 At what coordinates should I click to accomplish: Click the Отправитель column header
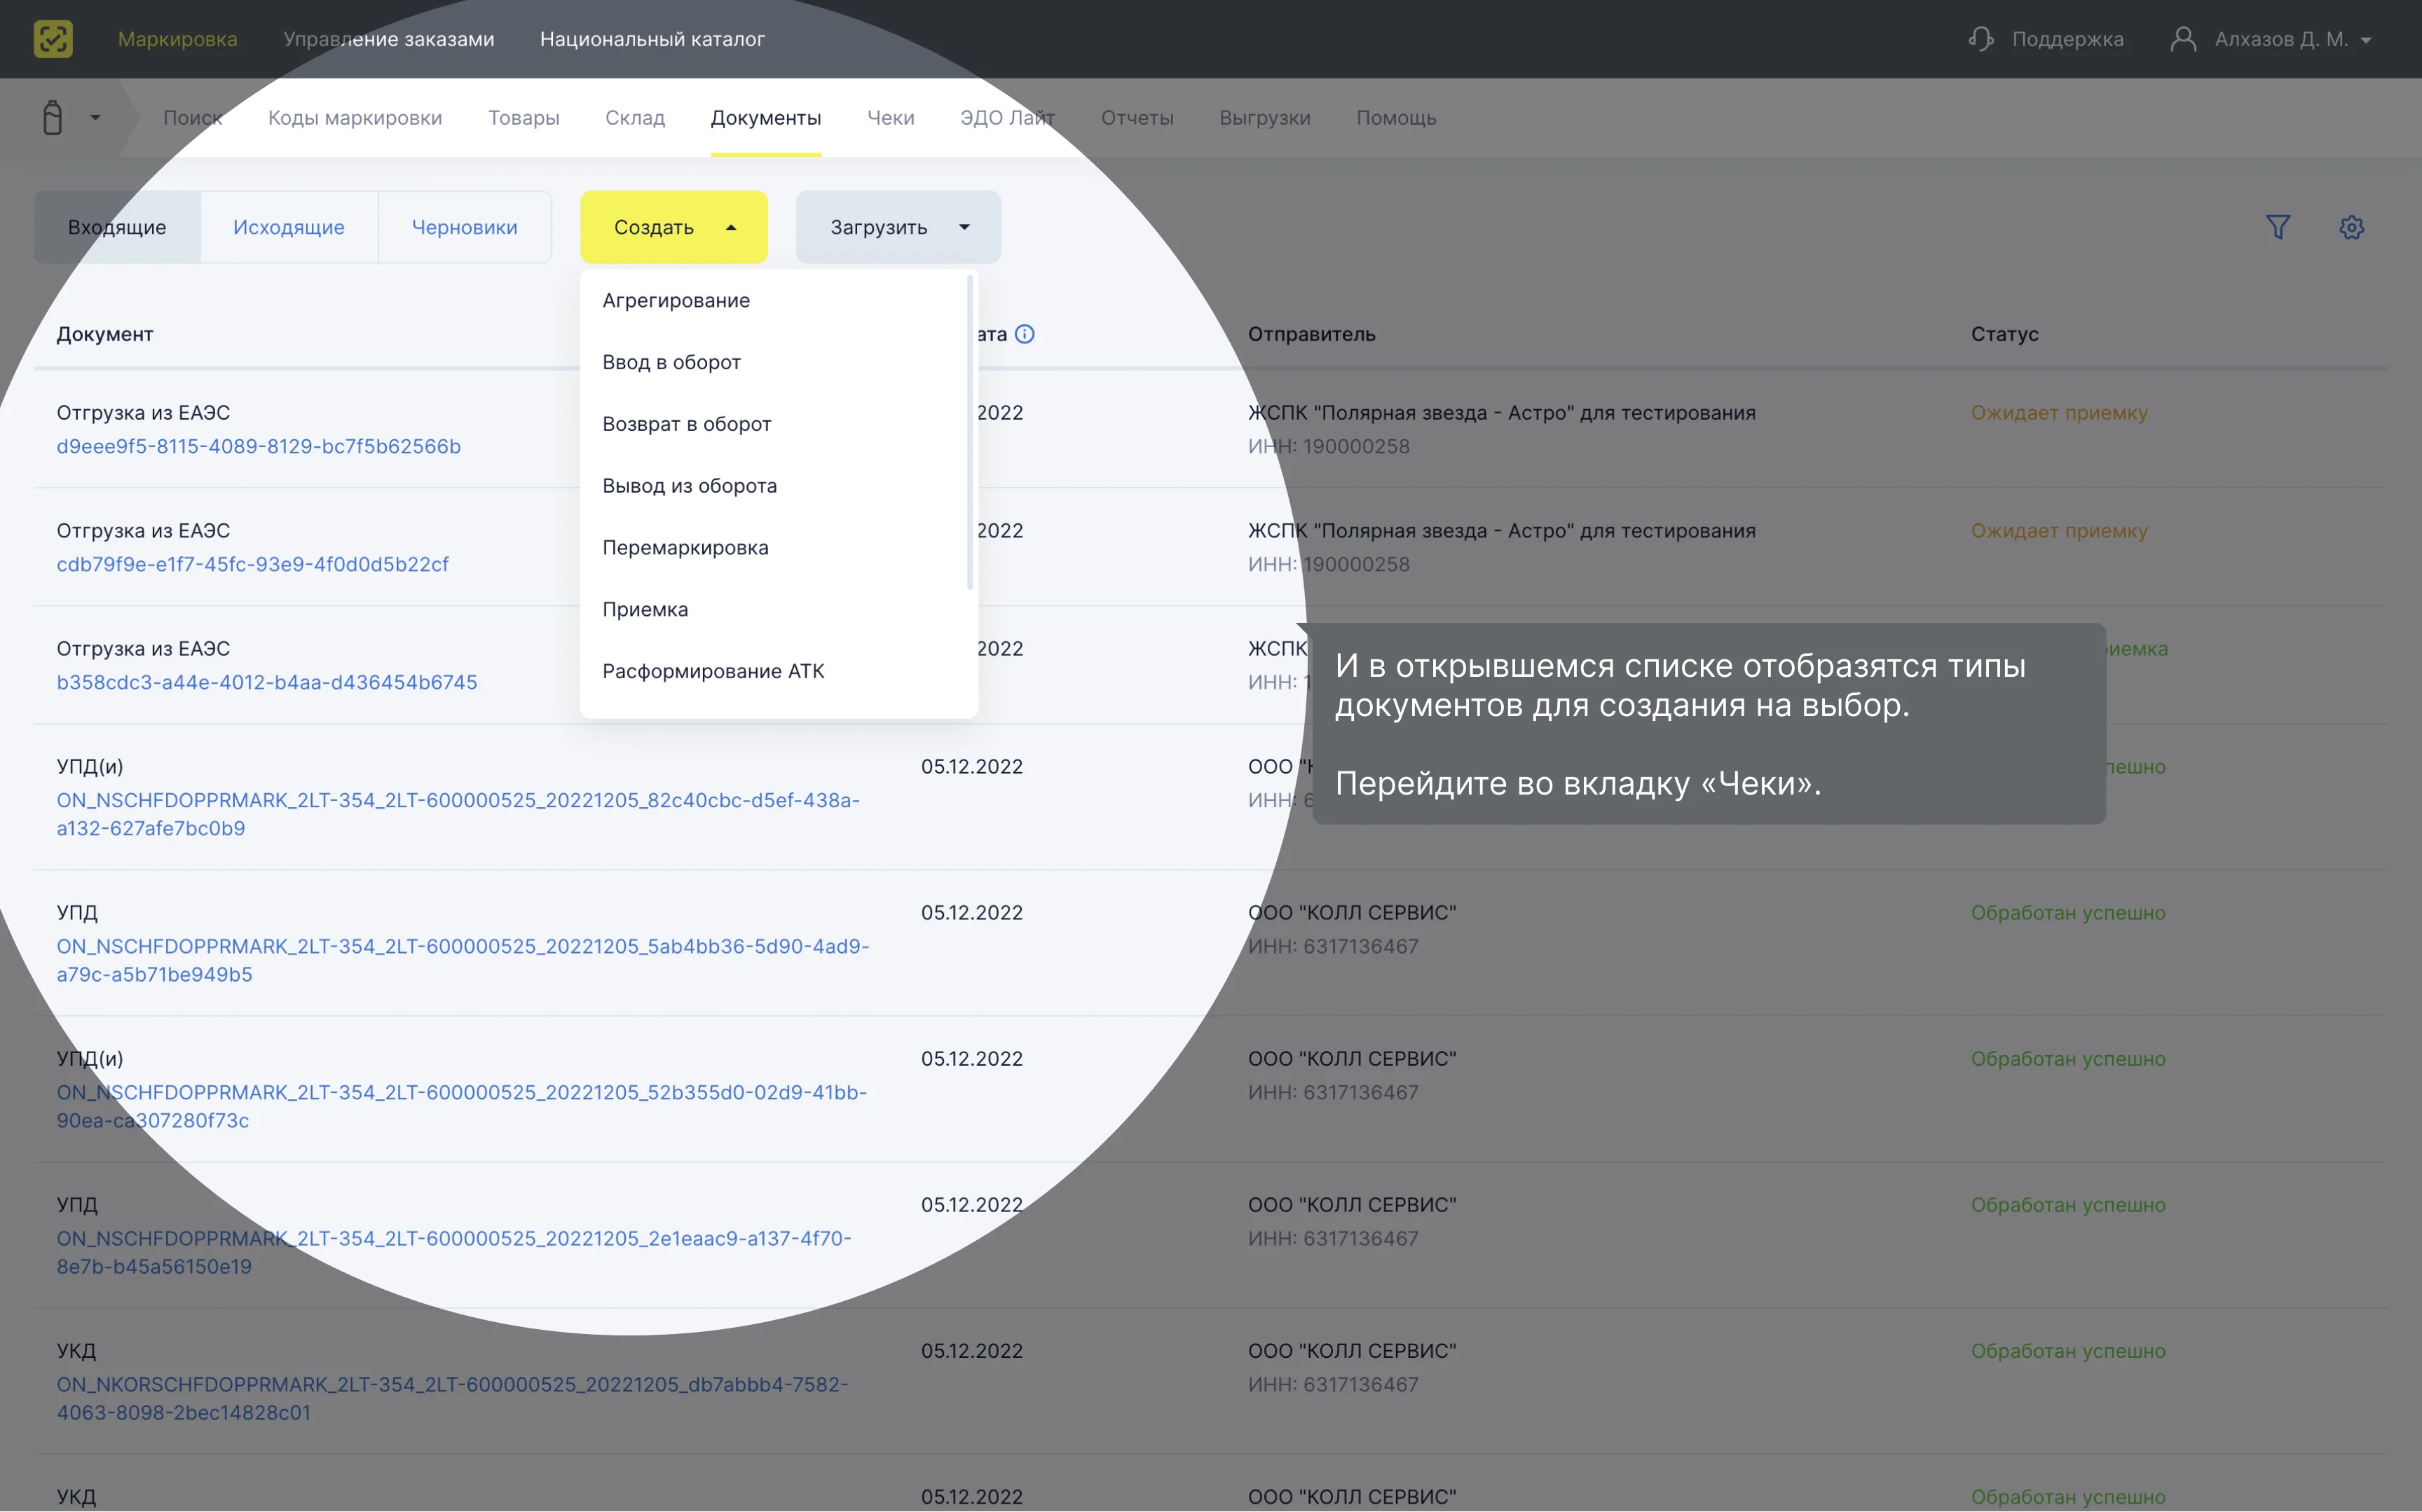(x=1312, y=334)
